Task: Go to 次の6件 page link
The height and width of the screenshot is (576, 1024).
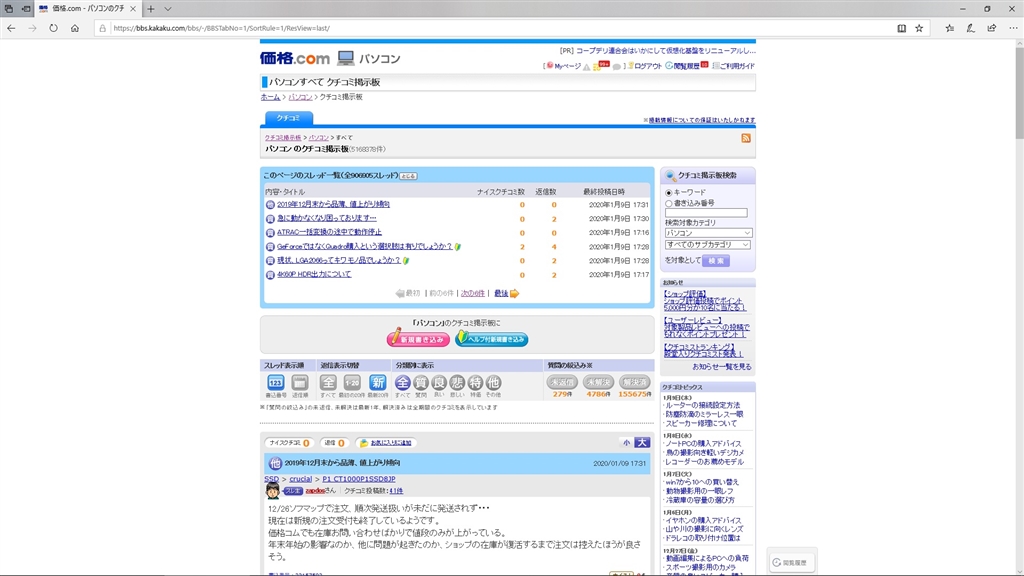Action: pos(473,293)
